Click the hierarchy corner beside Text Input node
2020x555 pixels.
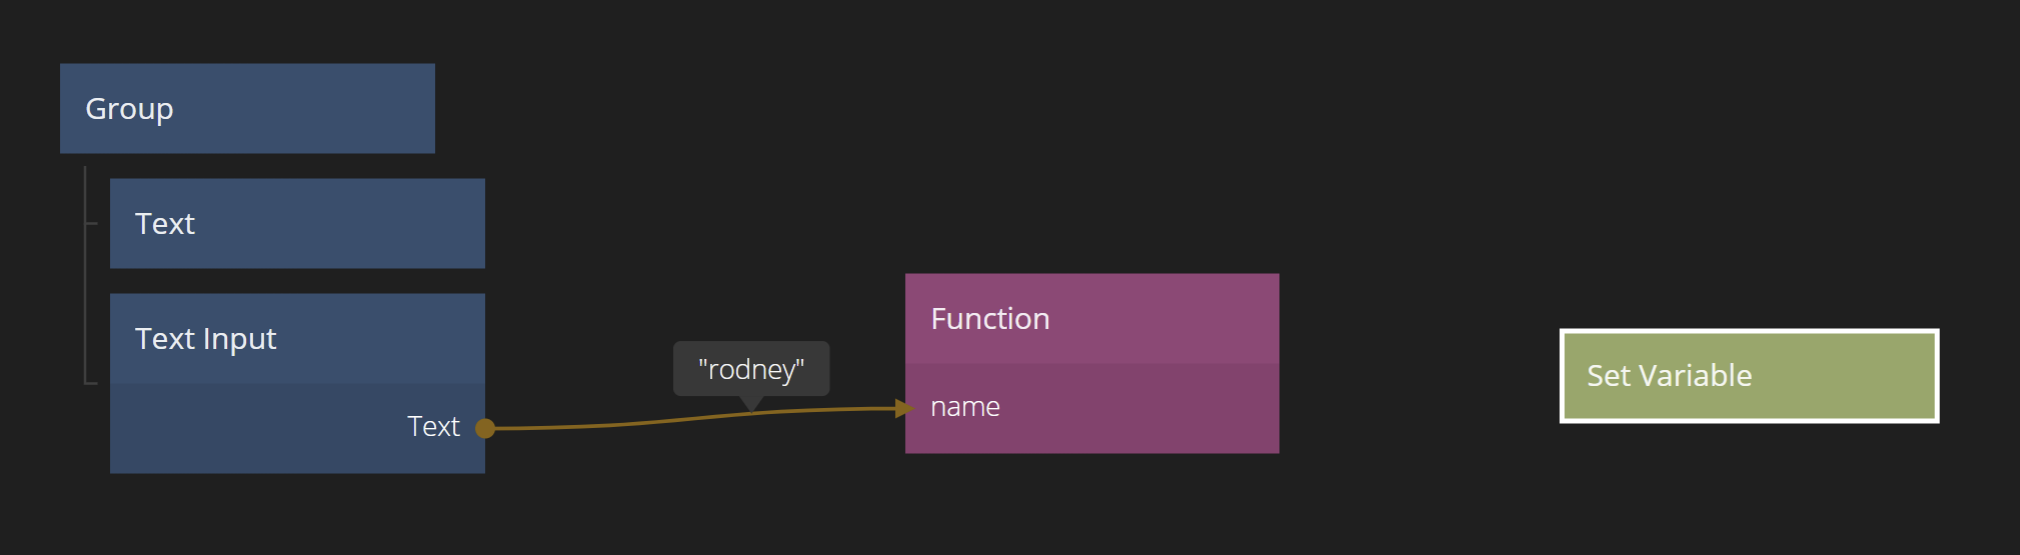[88, 381]
